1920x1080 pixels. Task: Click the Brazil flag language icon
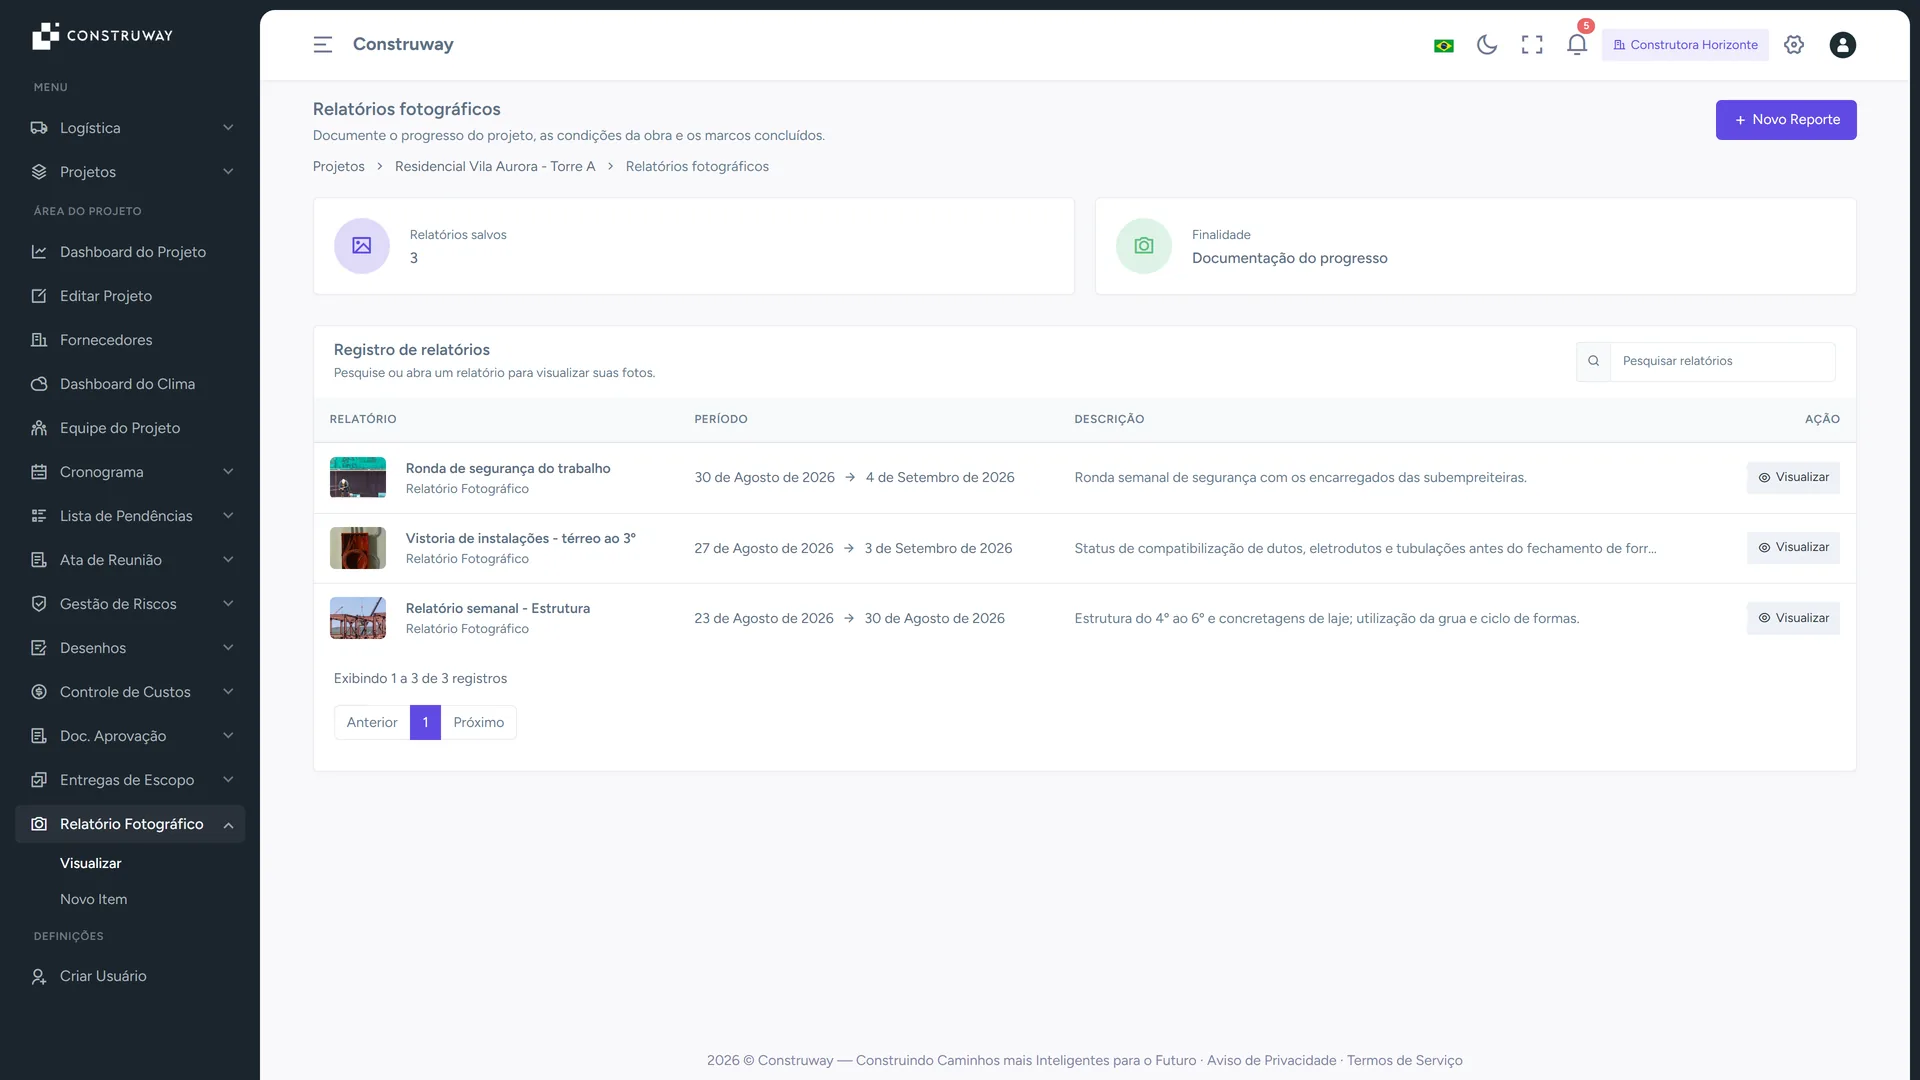click(x=1443, y=46)
